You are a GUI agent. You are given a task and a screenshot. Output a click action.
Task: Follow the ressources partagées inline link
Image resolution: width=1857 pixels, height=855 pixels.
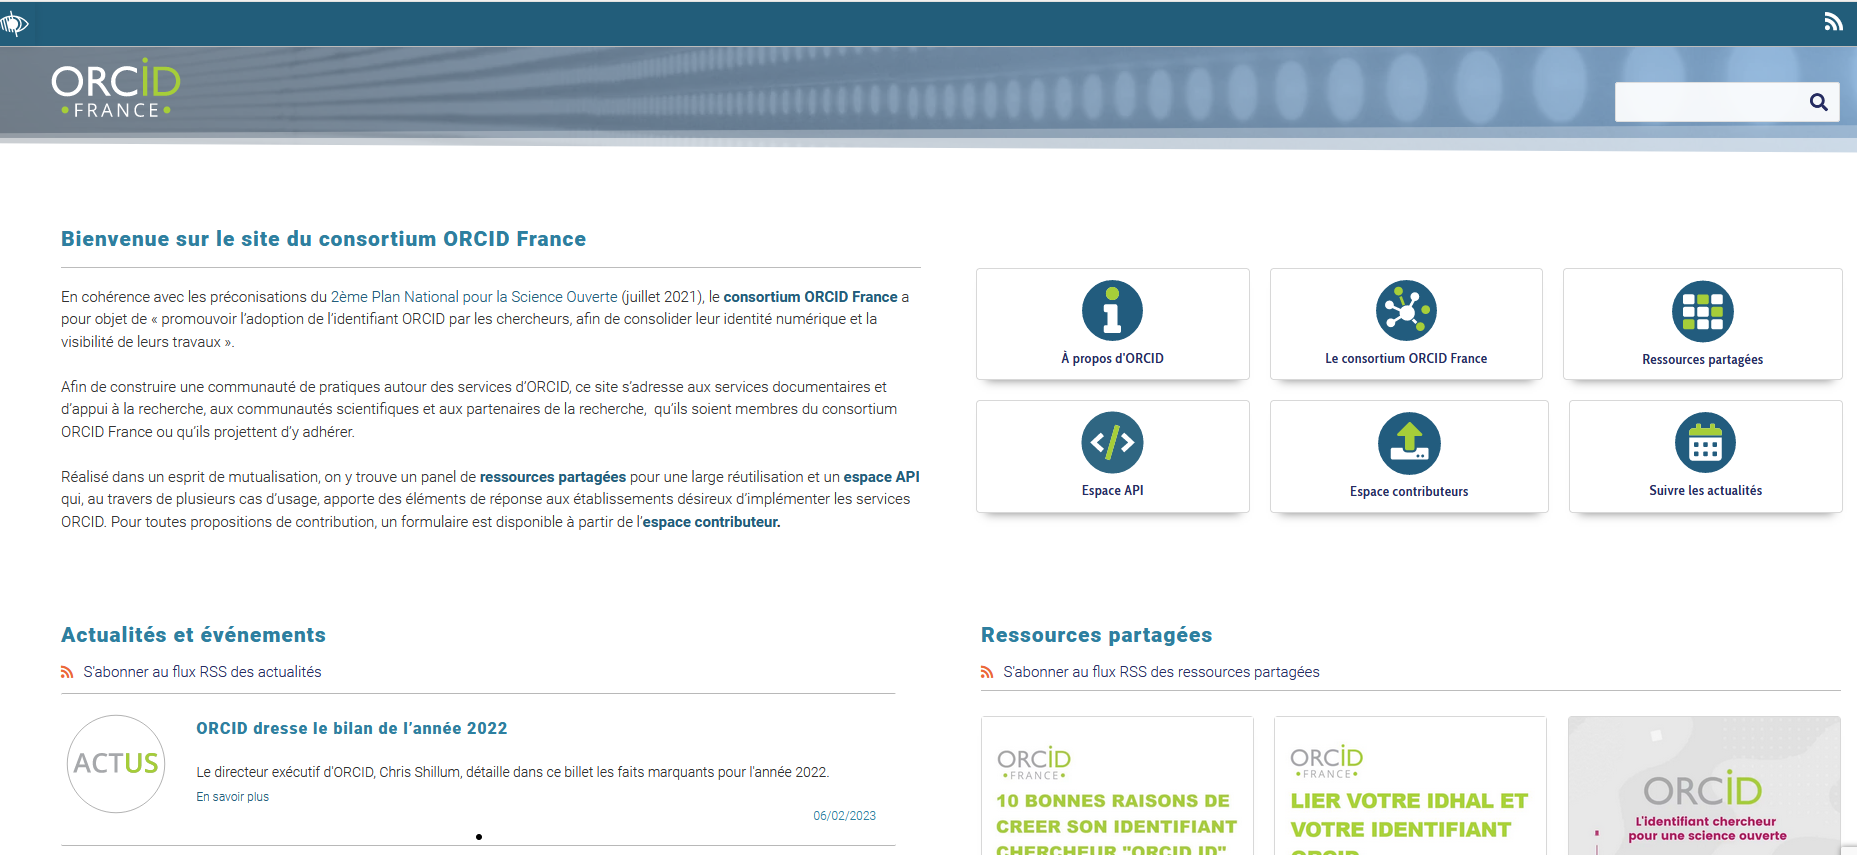tap(552, 477)
